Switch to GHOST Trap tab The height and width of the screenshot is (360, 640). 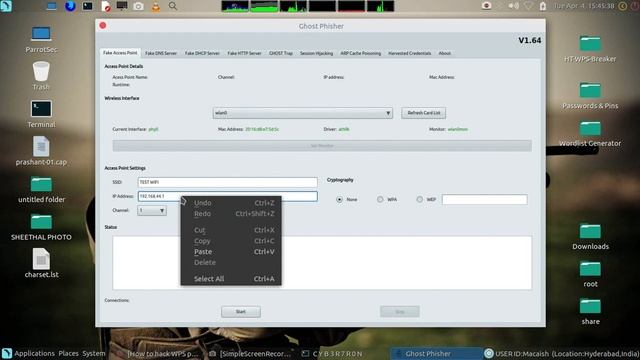[281, 53]
